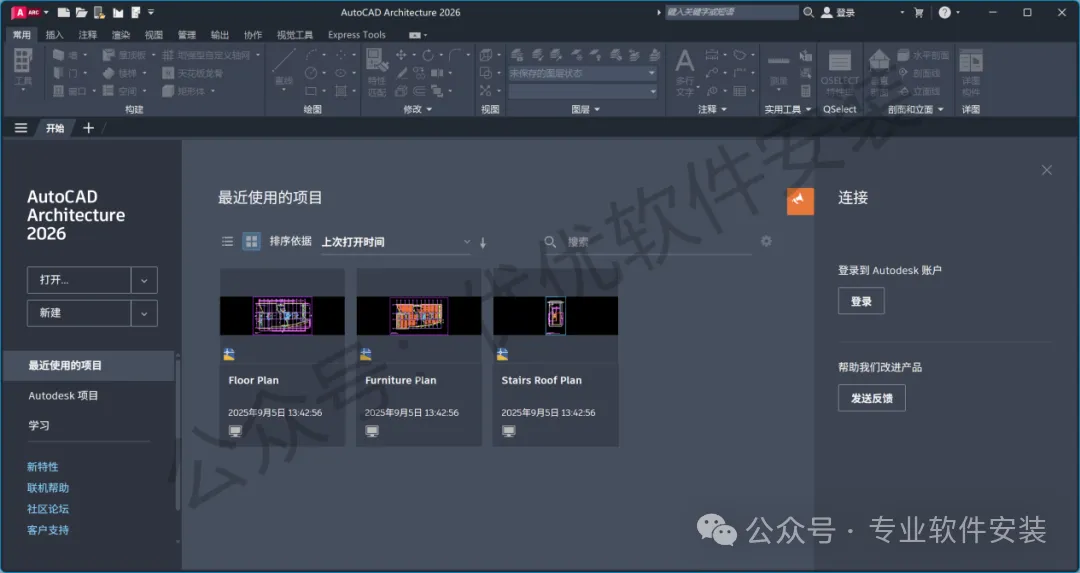Reverse sort order with down arrow
Image resolution: width=1080 pixels, height=573 pixels.
point(483,242)
